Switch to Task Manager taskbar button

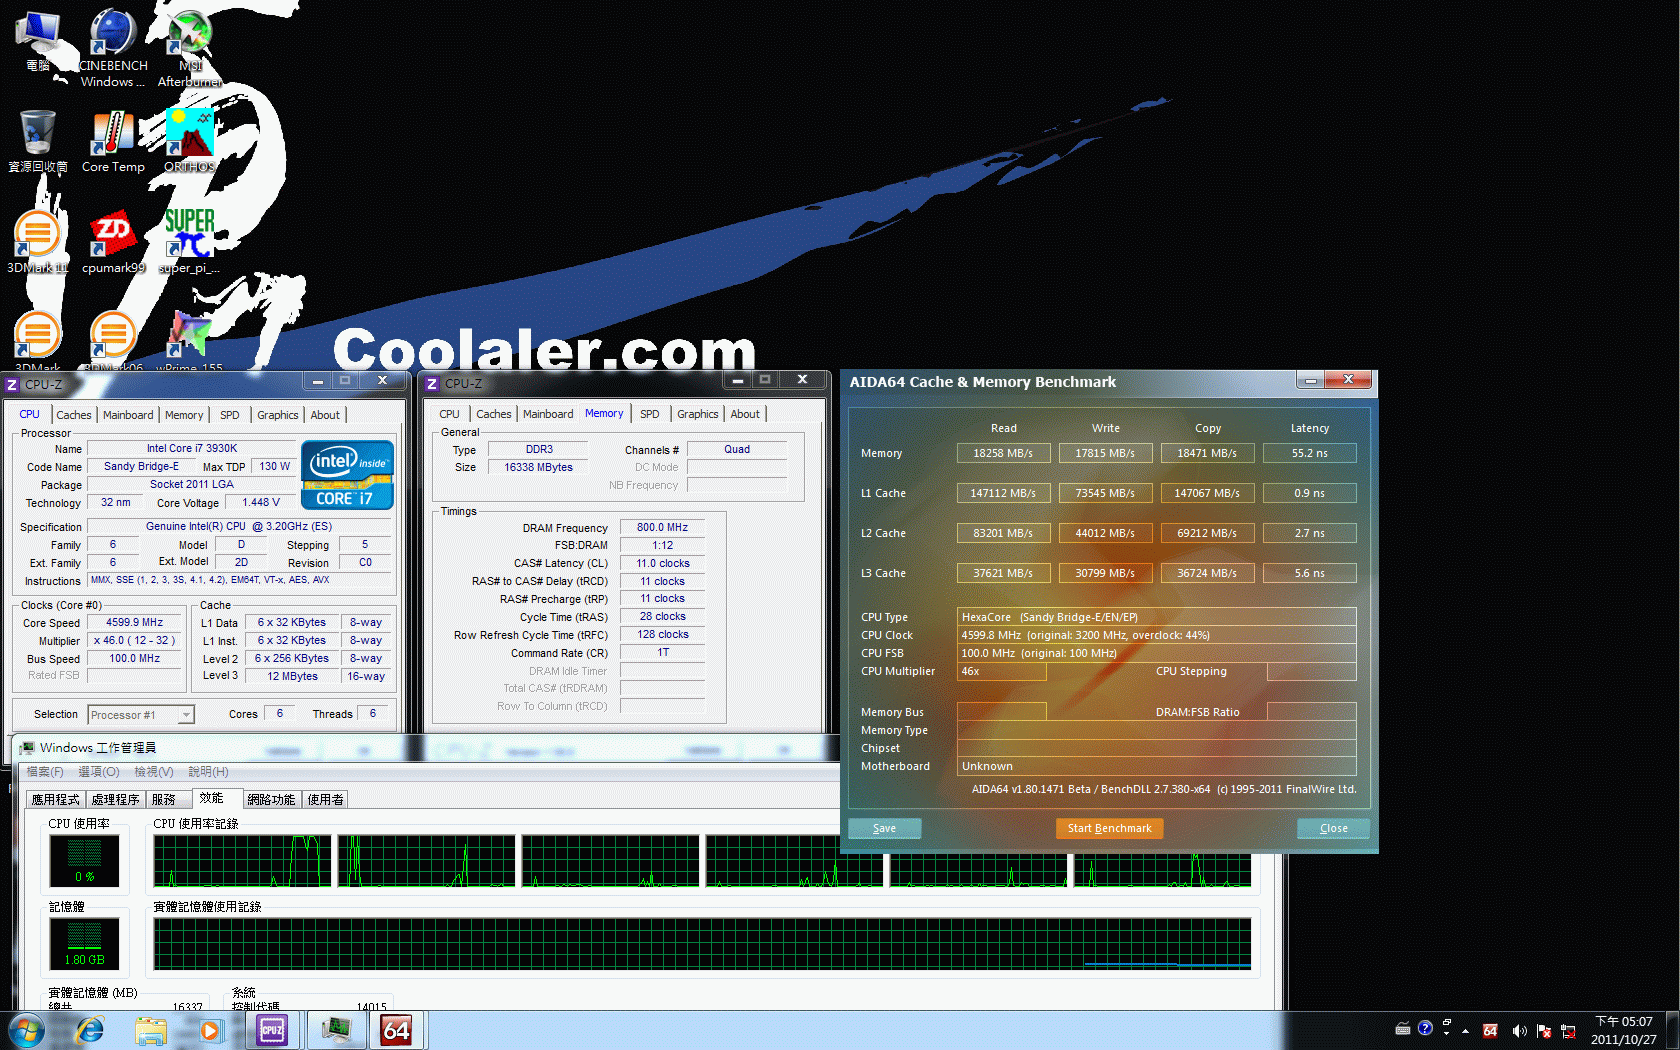pos(337,1030)
